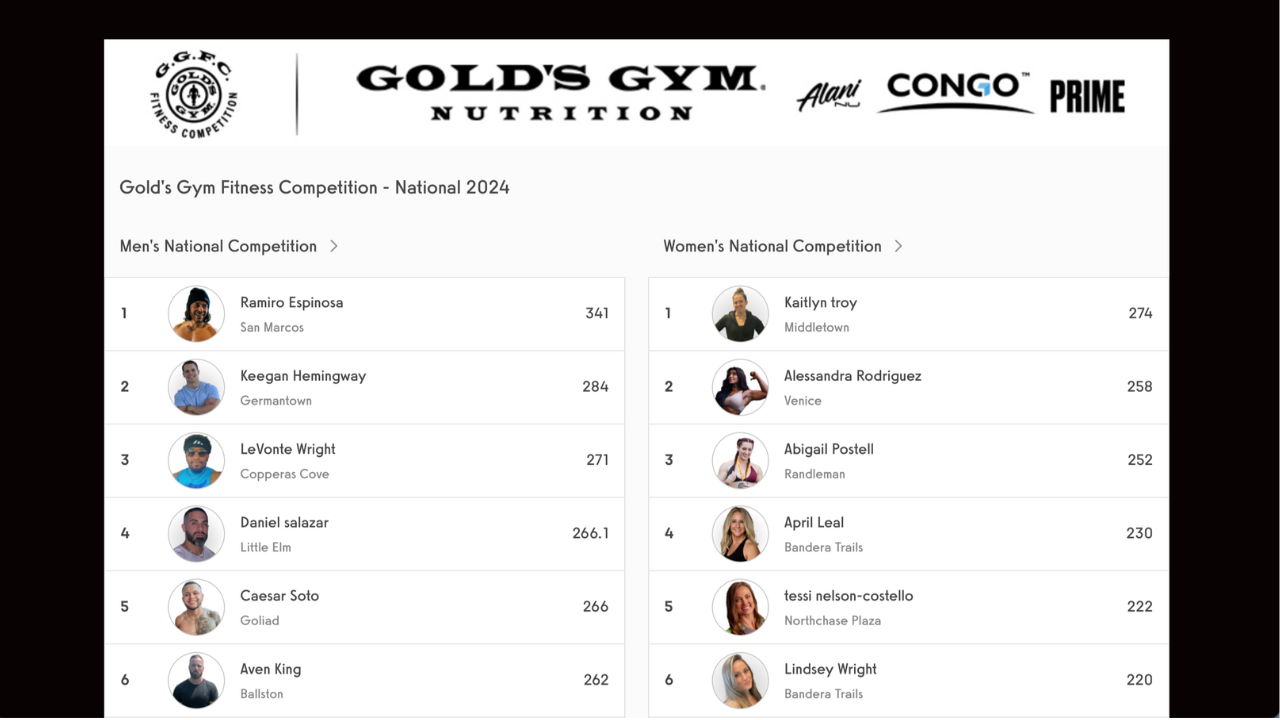The width and height of the screenshot is (1280, 720).
Task: Open the Women's National Competition leaderboard
Action: point(772,245)
